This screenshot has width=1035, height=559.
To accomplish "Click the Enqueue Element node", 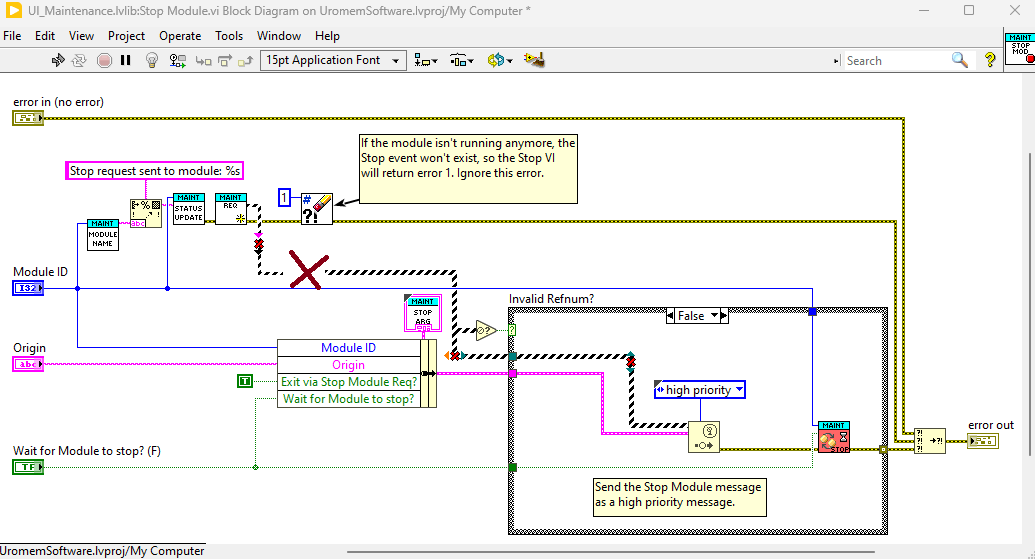I will tap(704, 437).
